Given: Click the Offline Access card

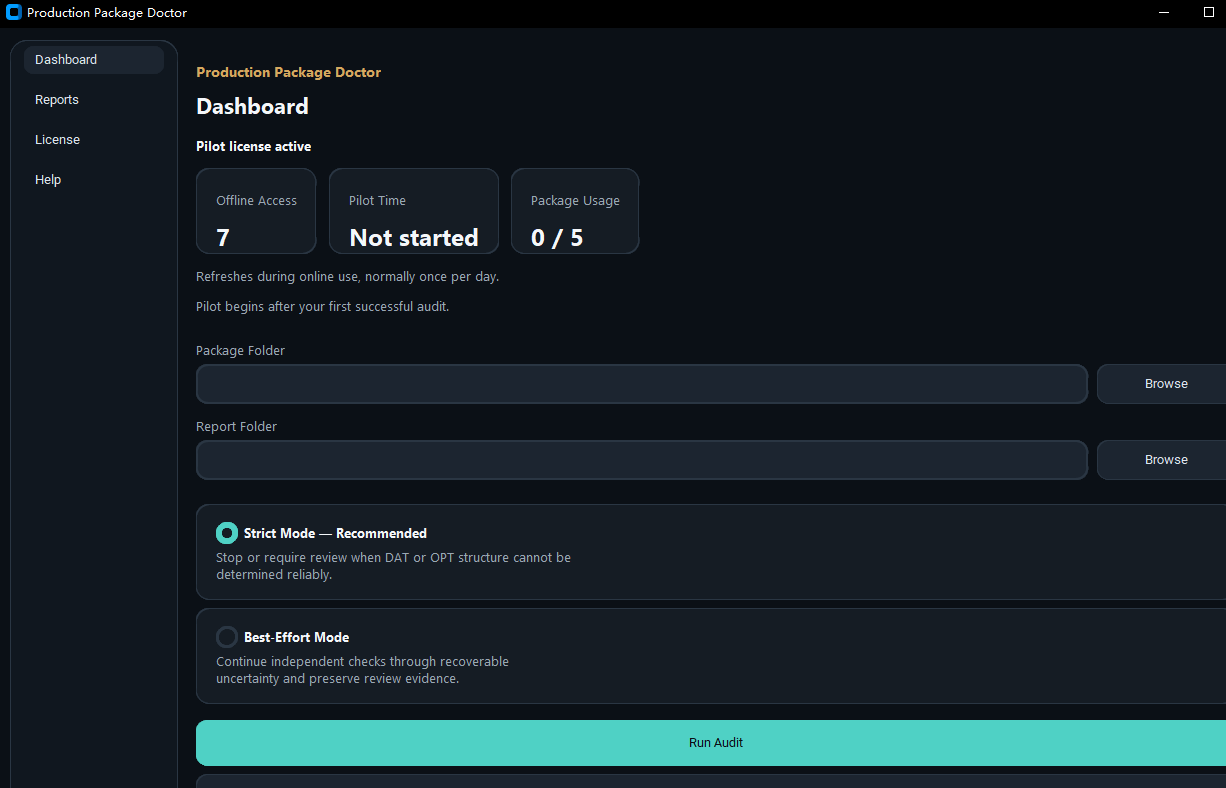Looking at the screenshot, I should (256, 211).
